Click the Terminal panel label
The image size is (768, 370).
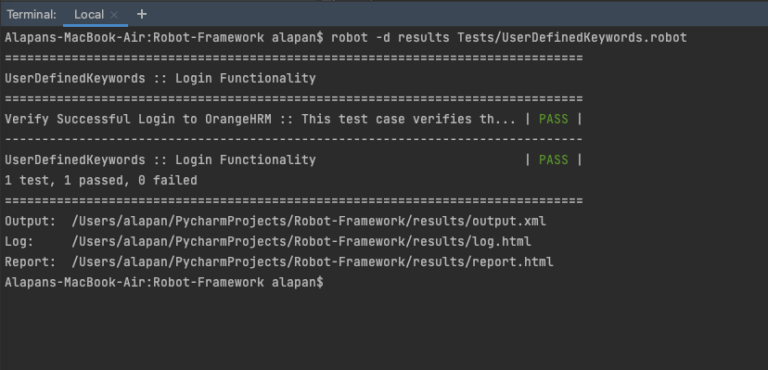click(31, 15)
